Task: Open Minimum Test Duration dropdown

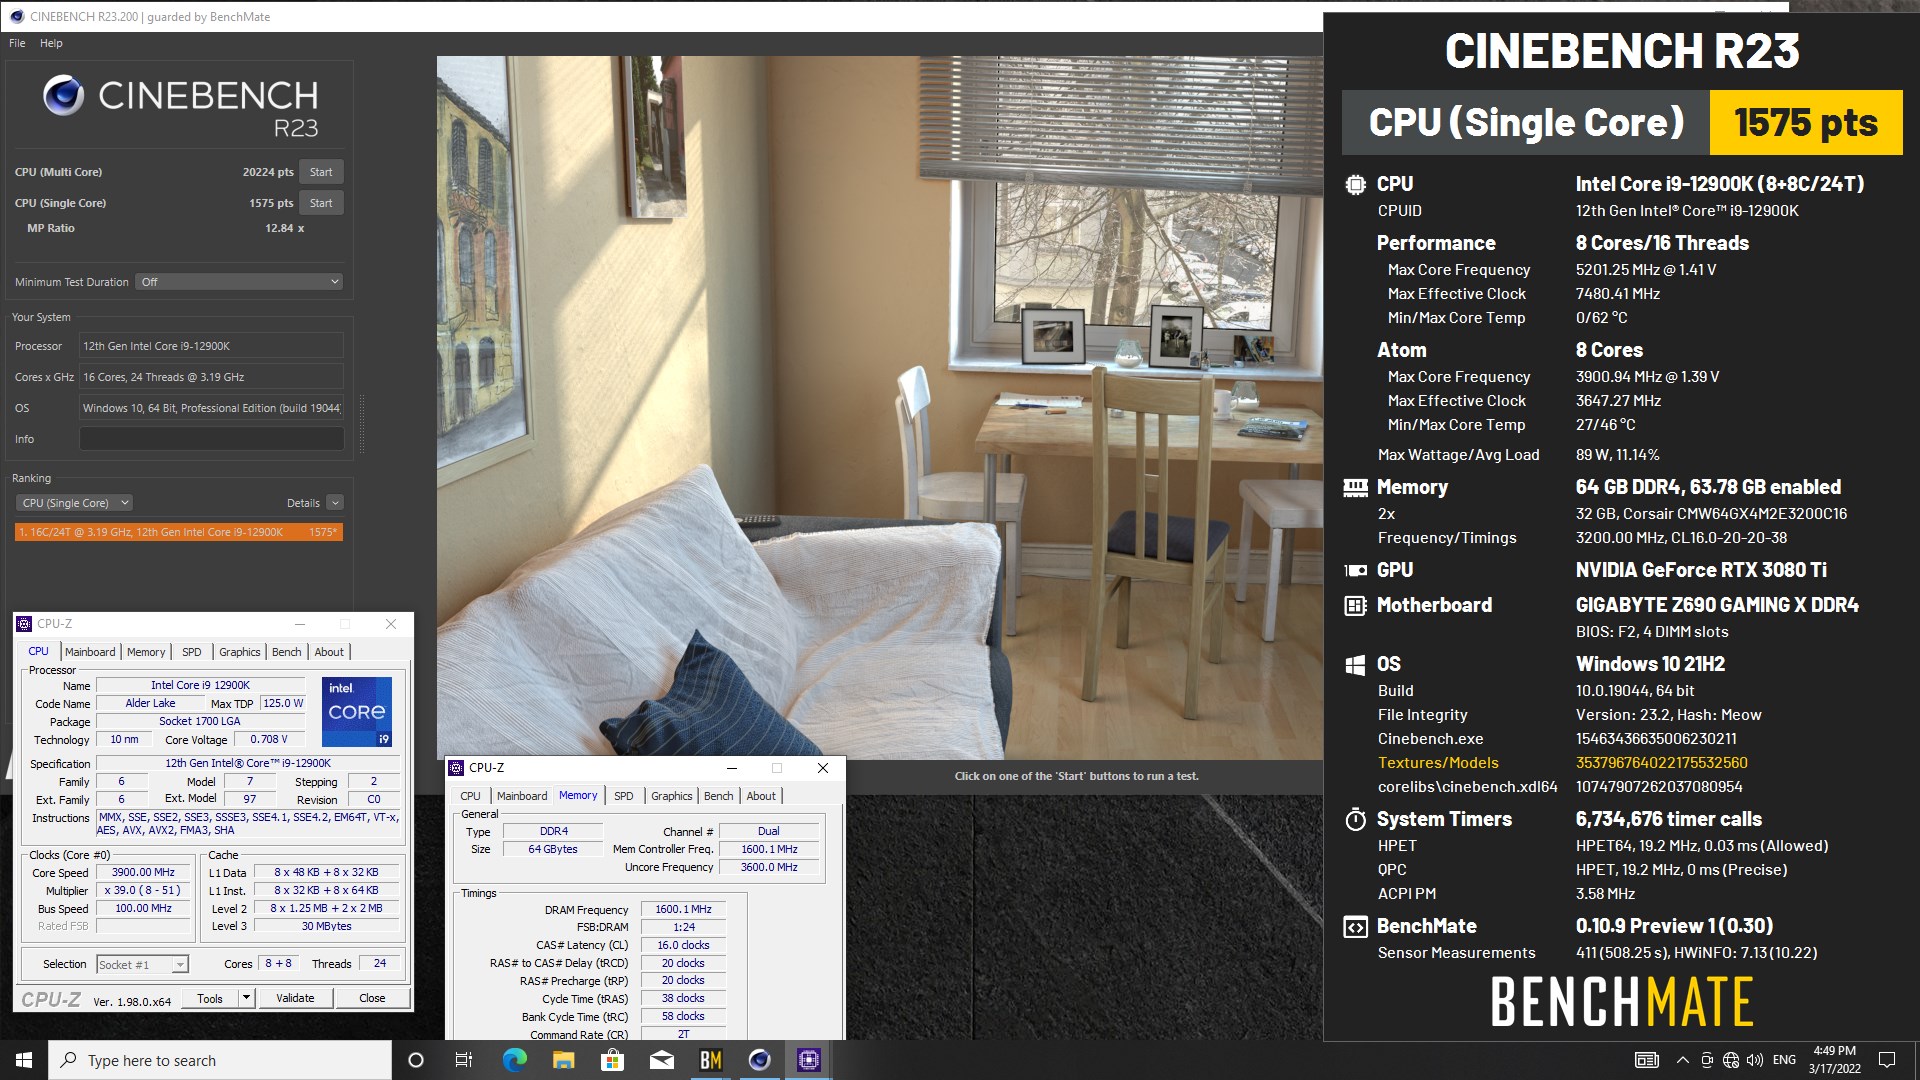Action: click(240, 282)
